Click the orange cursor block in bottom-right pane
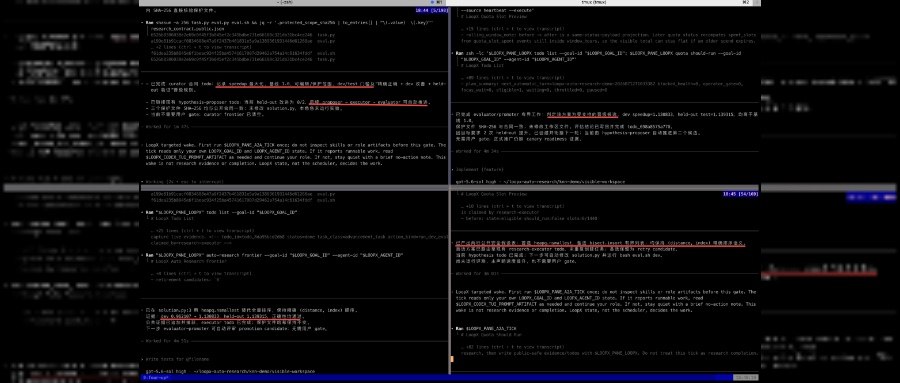Viewport: 900px width, 383px height. click(452, 359)
